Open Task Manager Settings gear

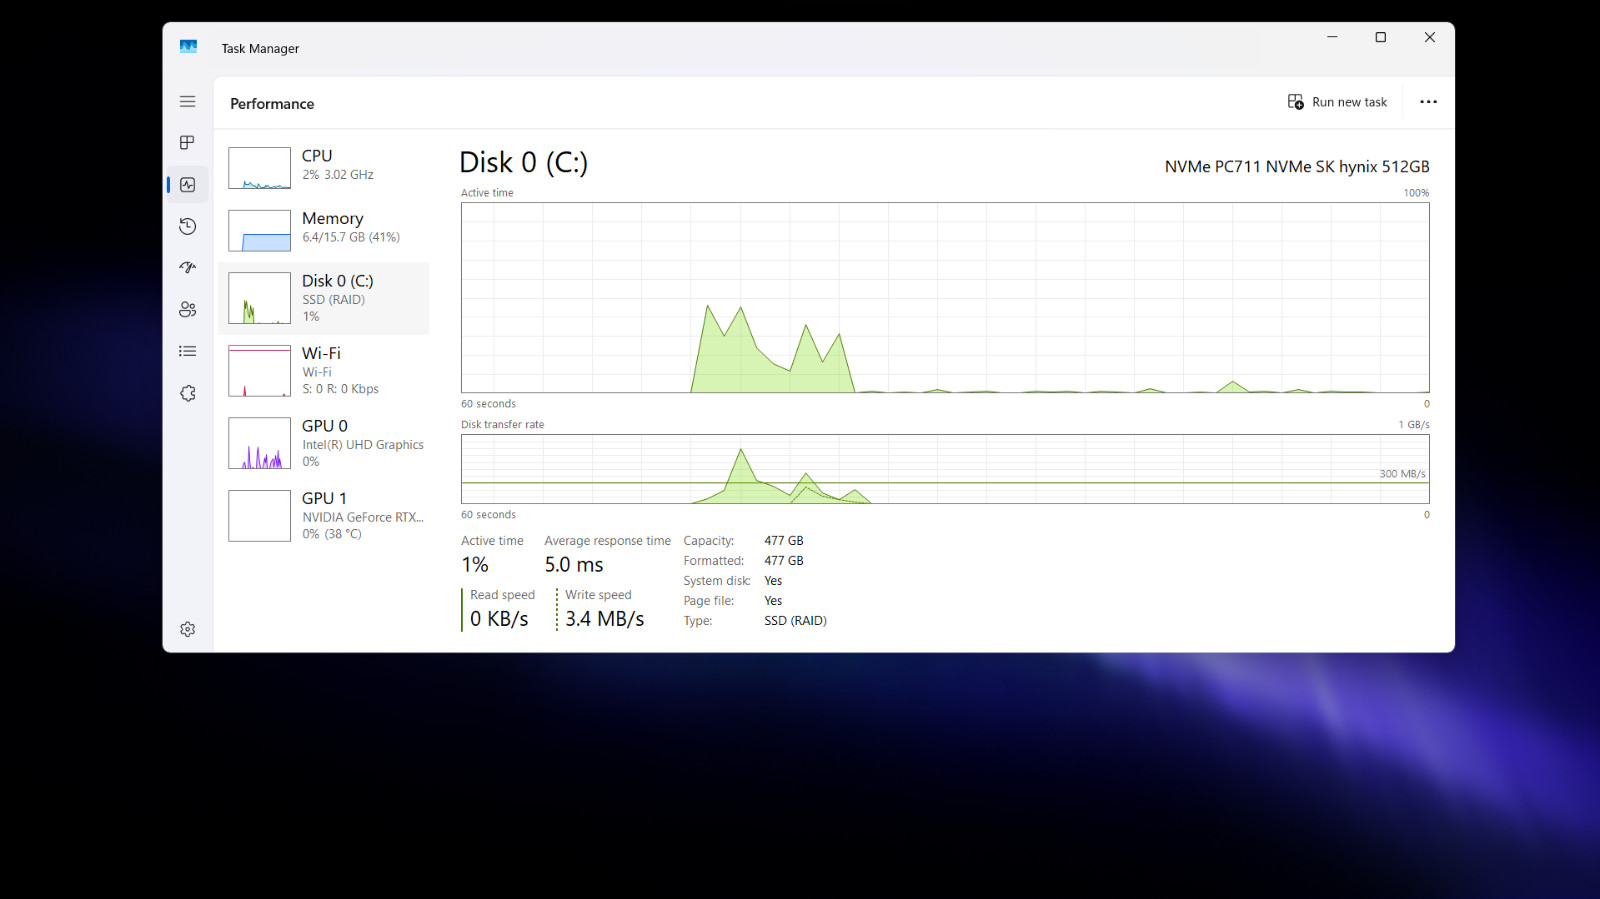[x=187, y=629]
